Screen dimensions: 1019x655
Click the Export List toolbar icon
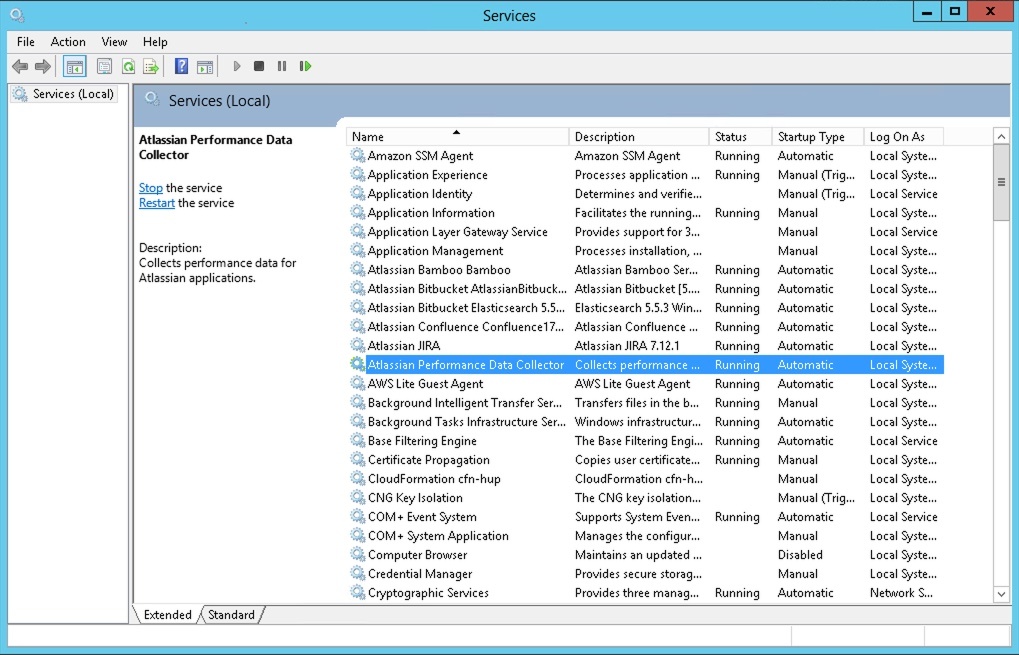click(151, 66)
